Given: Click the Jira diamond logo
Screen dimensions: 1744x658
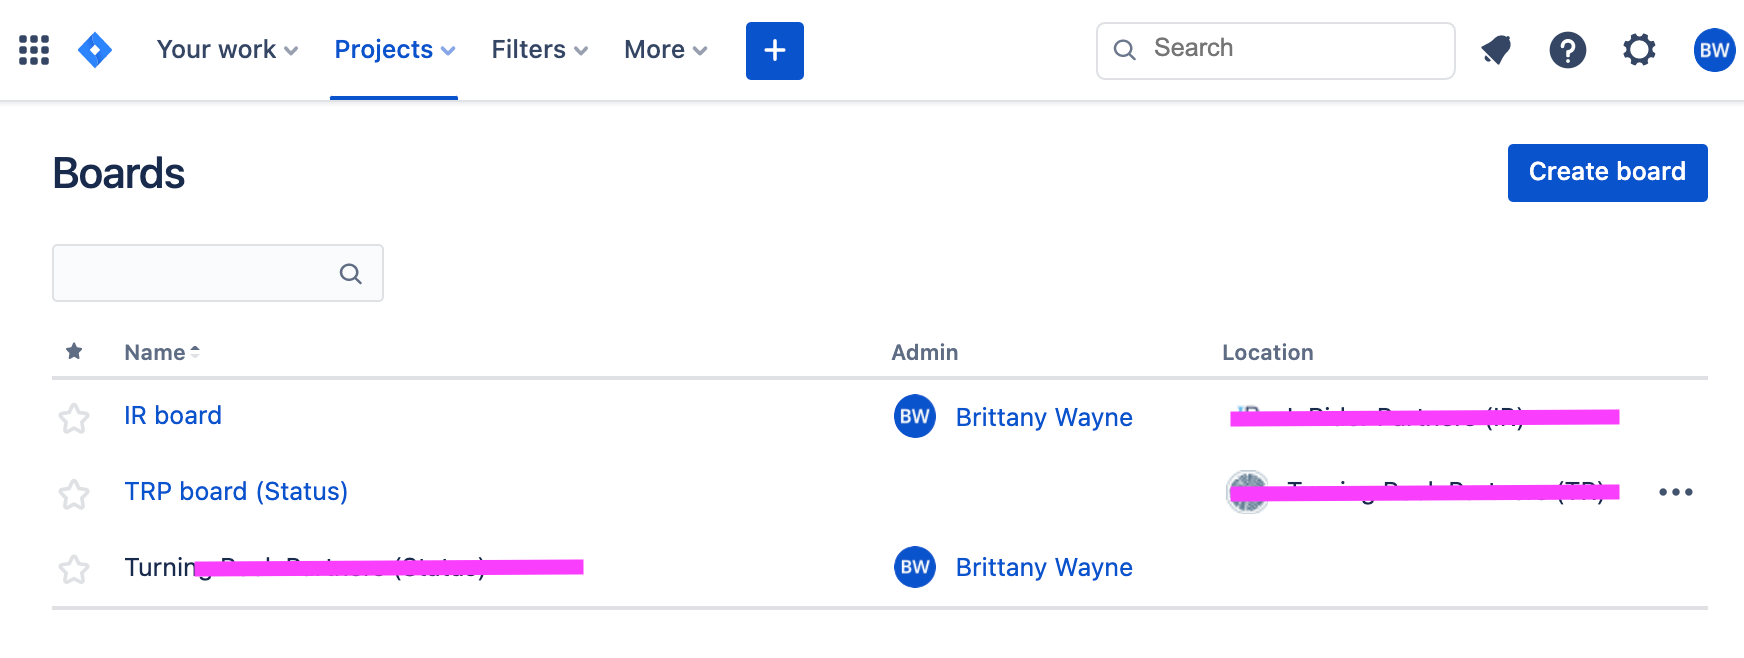Looking at the screenshot, I should 95,50.
